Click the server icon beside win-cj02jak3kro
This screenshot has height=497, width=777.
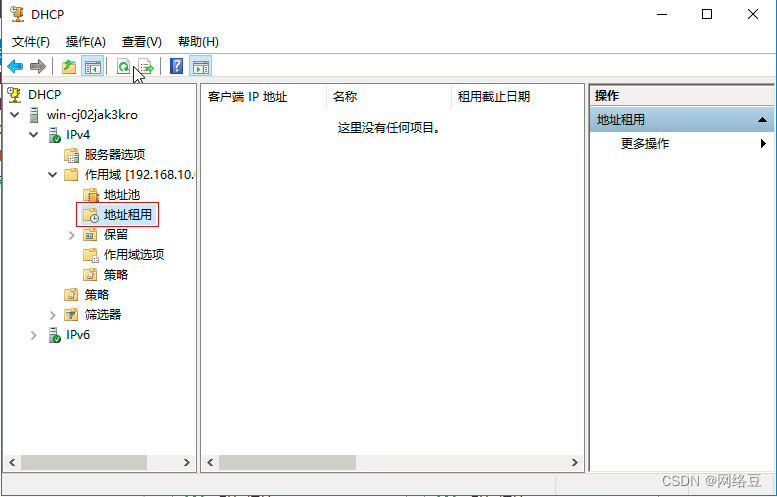tap(34, 115)
